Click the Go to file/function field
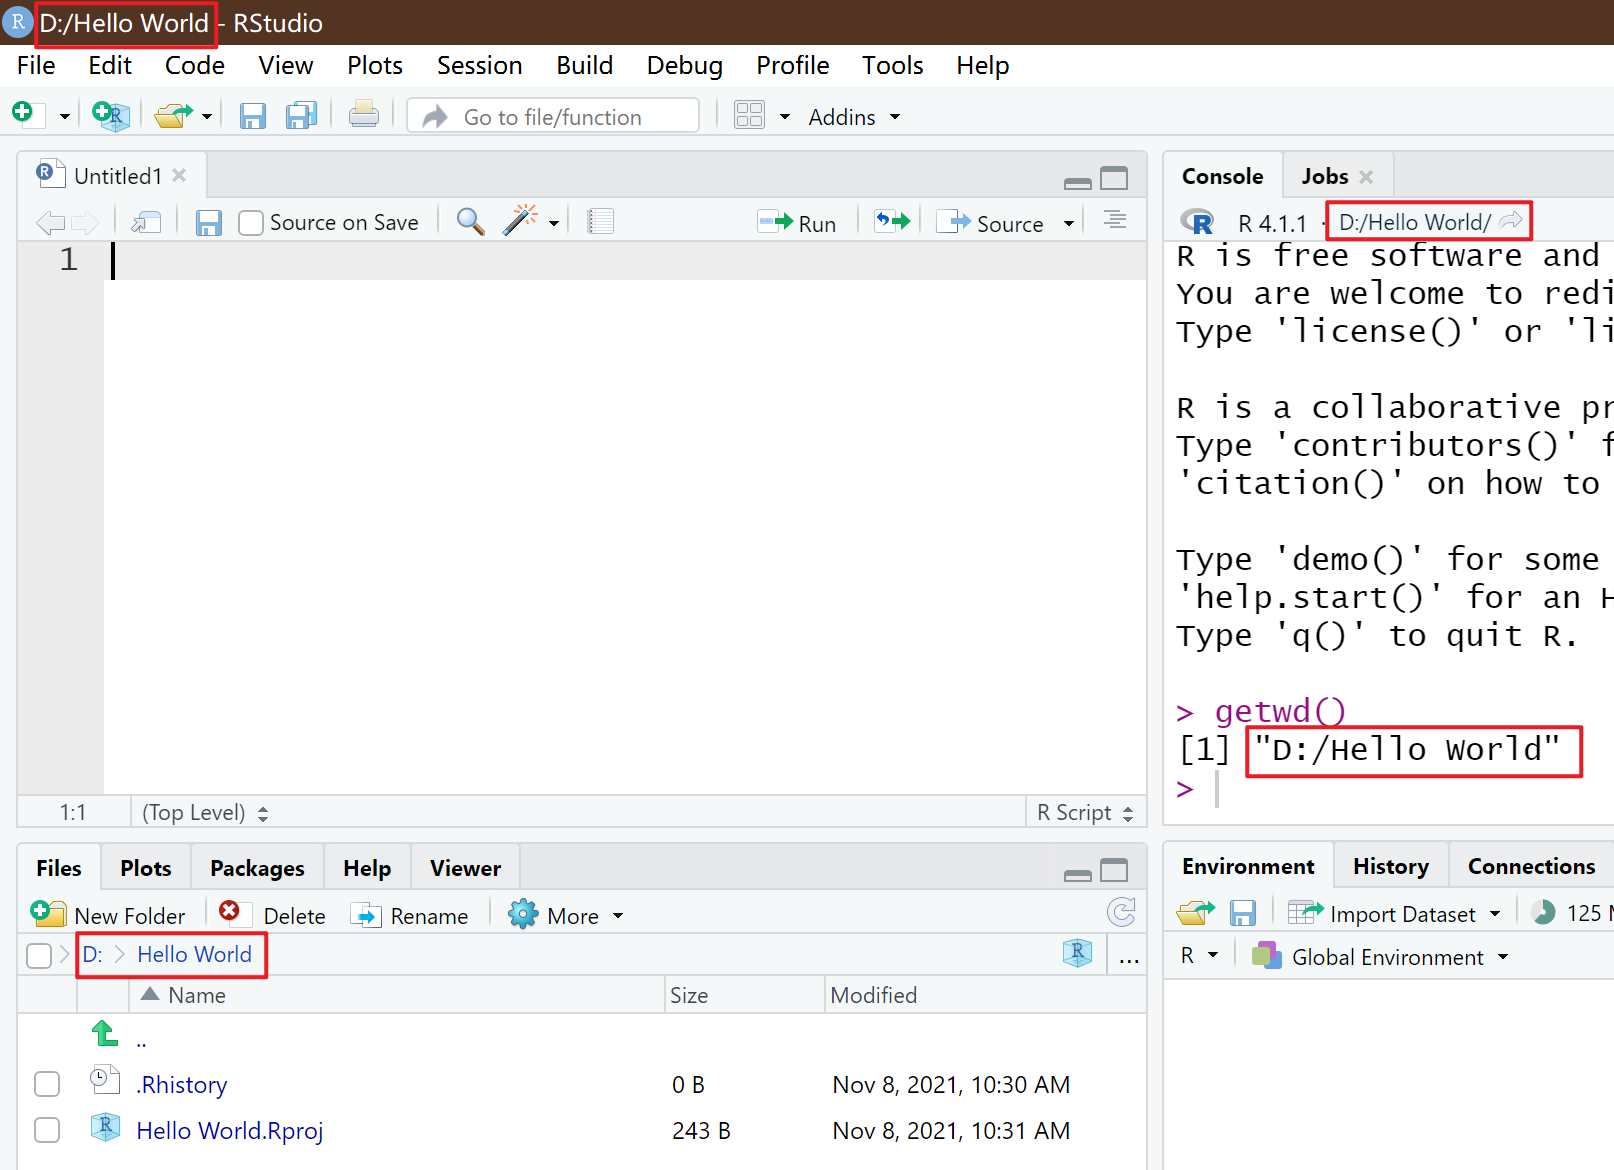 tap(553, 117)
